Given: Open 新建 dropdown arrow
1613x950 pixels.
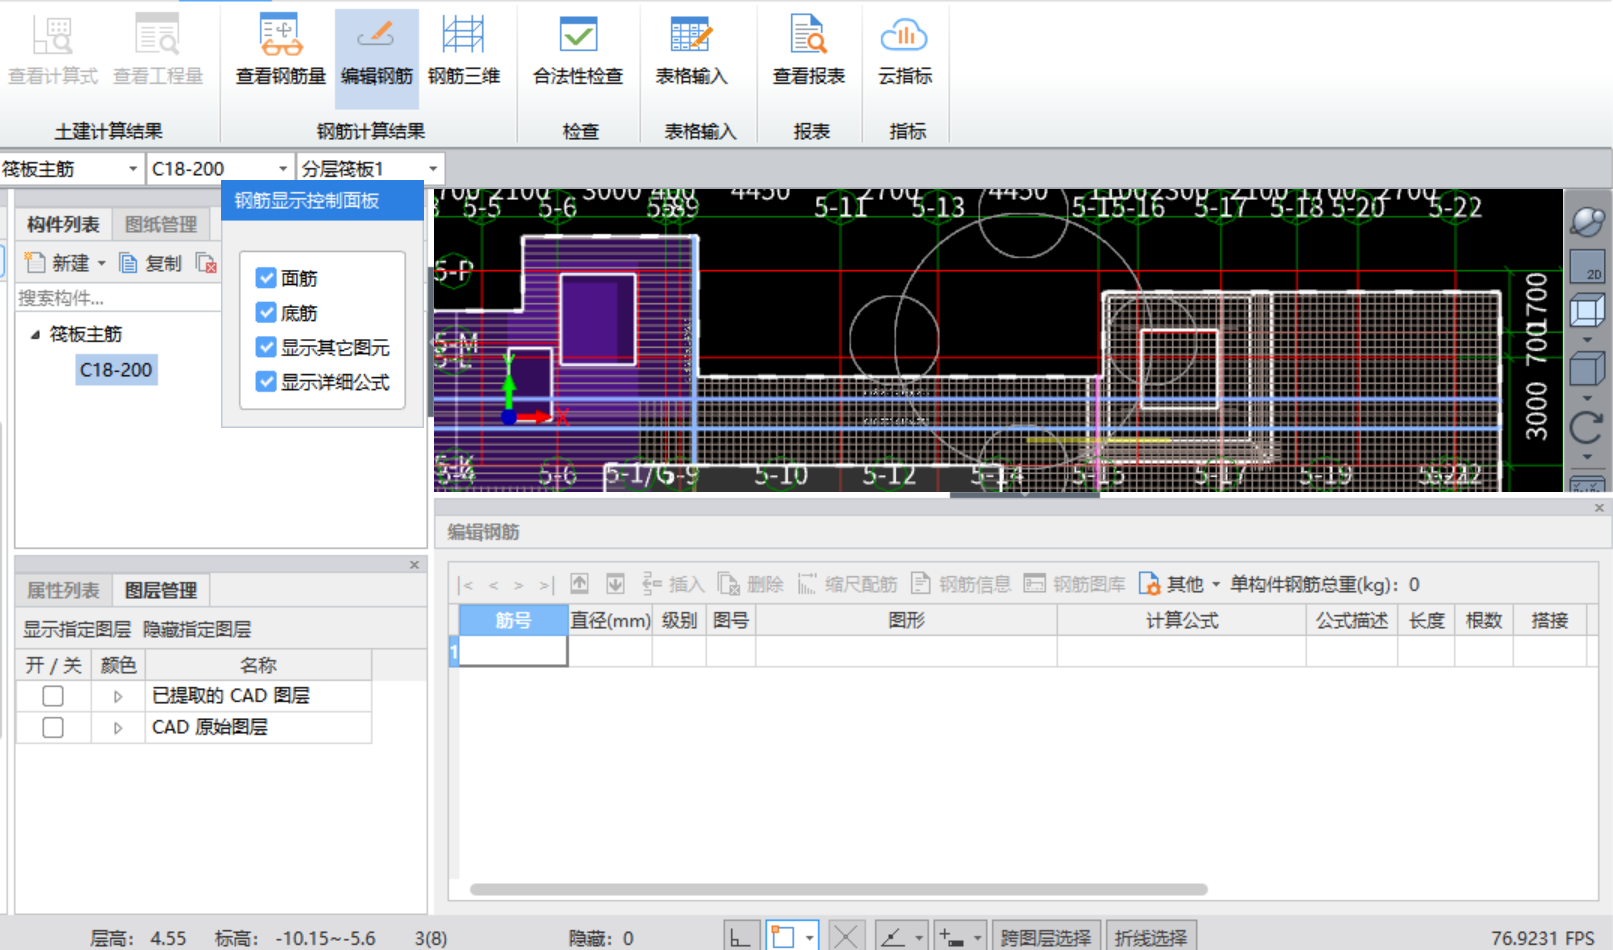Looking at the screenshot, I should coord(101,263).
